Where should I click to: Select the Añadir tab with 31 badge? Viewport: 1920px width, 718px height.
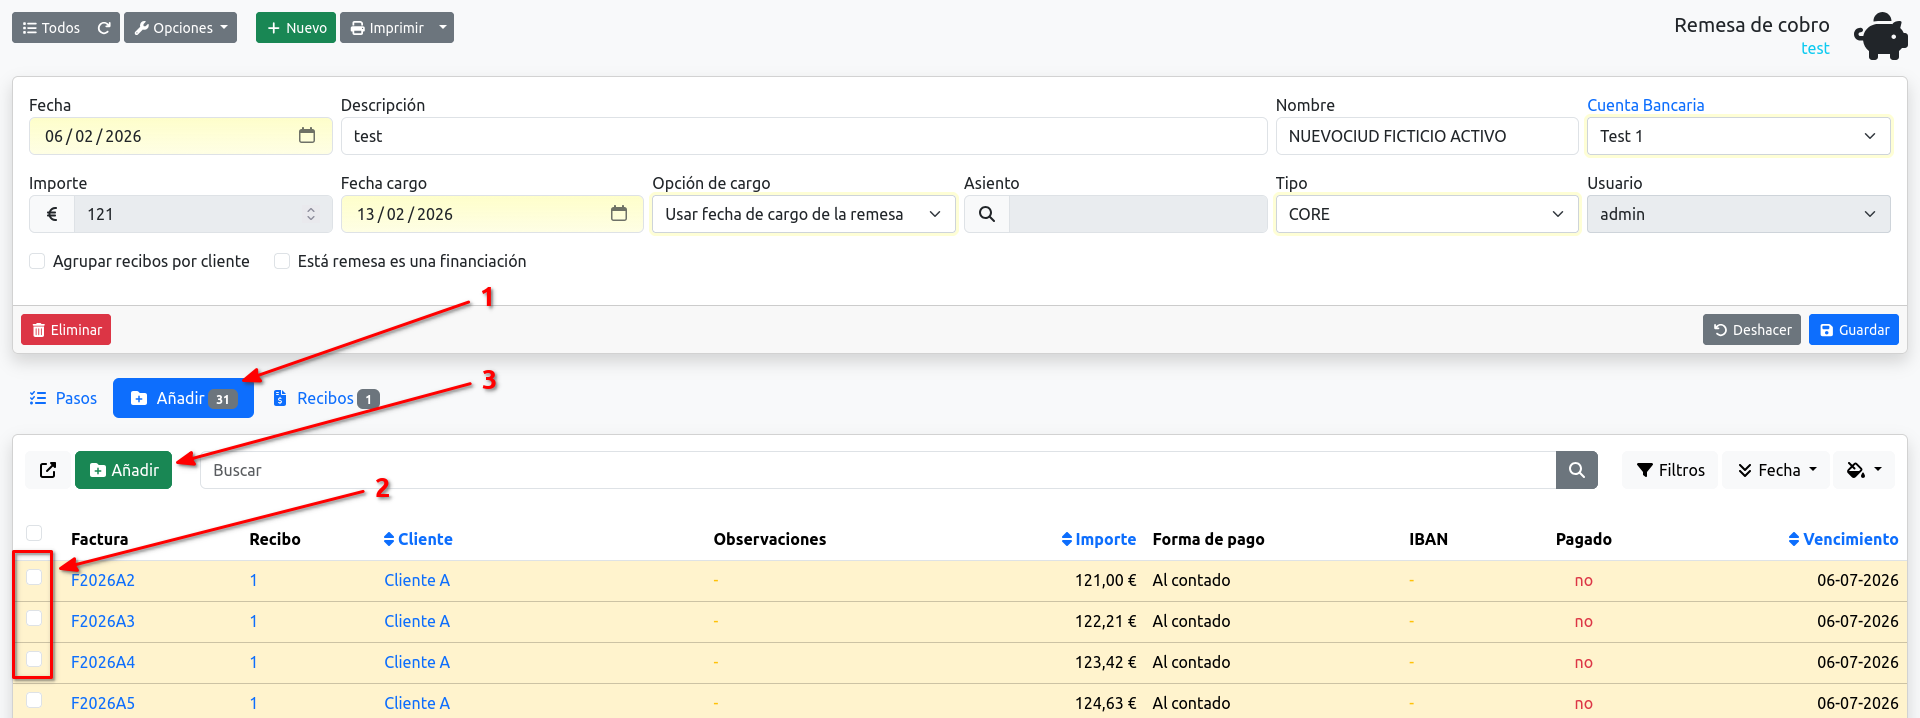click(183, 398)
